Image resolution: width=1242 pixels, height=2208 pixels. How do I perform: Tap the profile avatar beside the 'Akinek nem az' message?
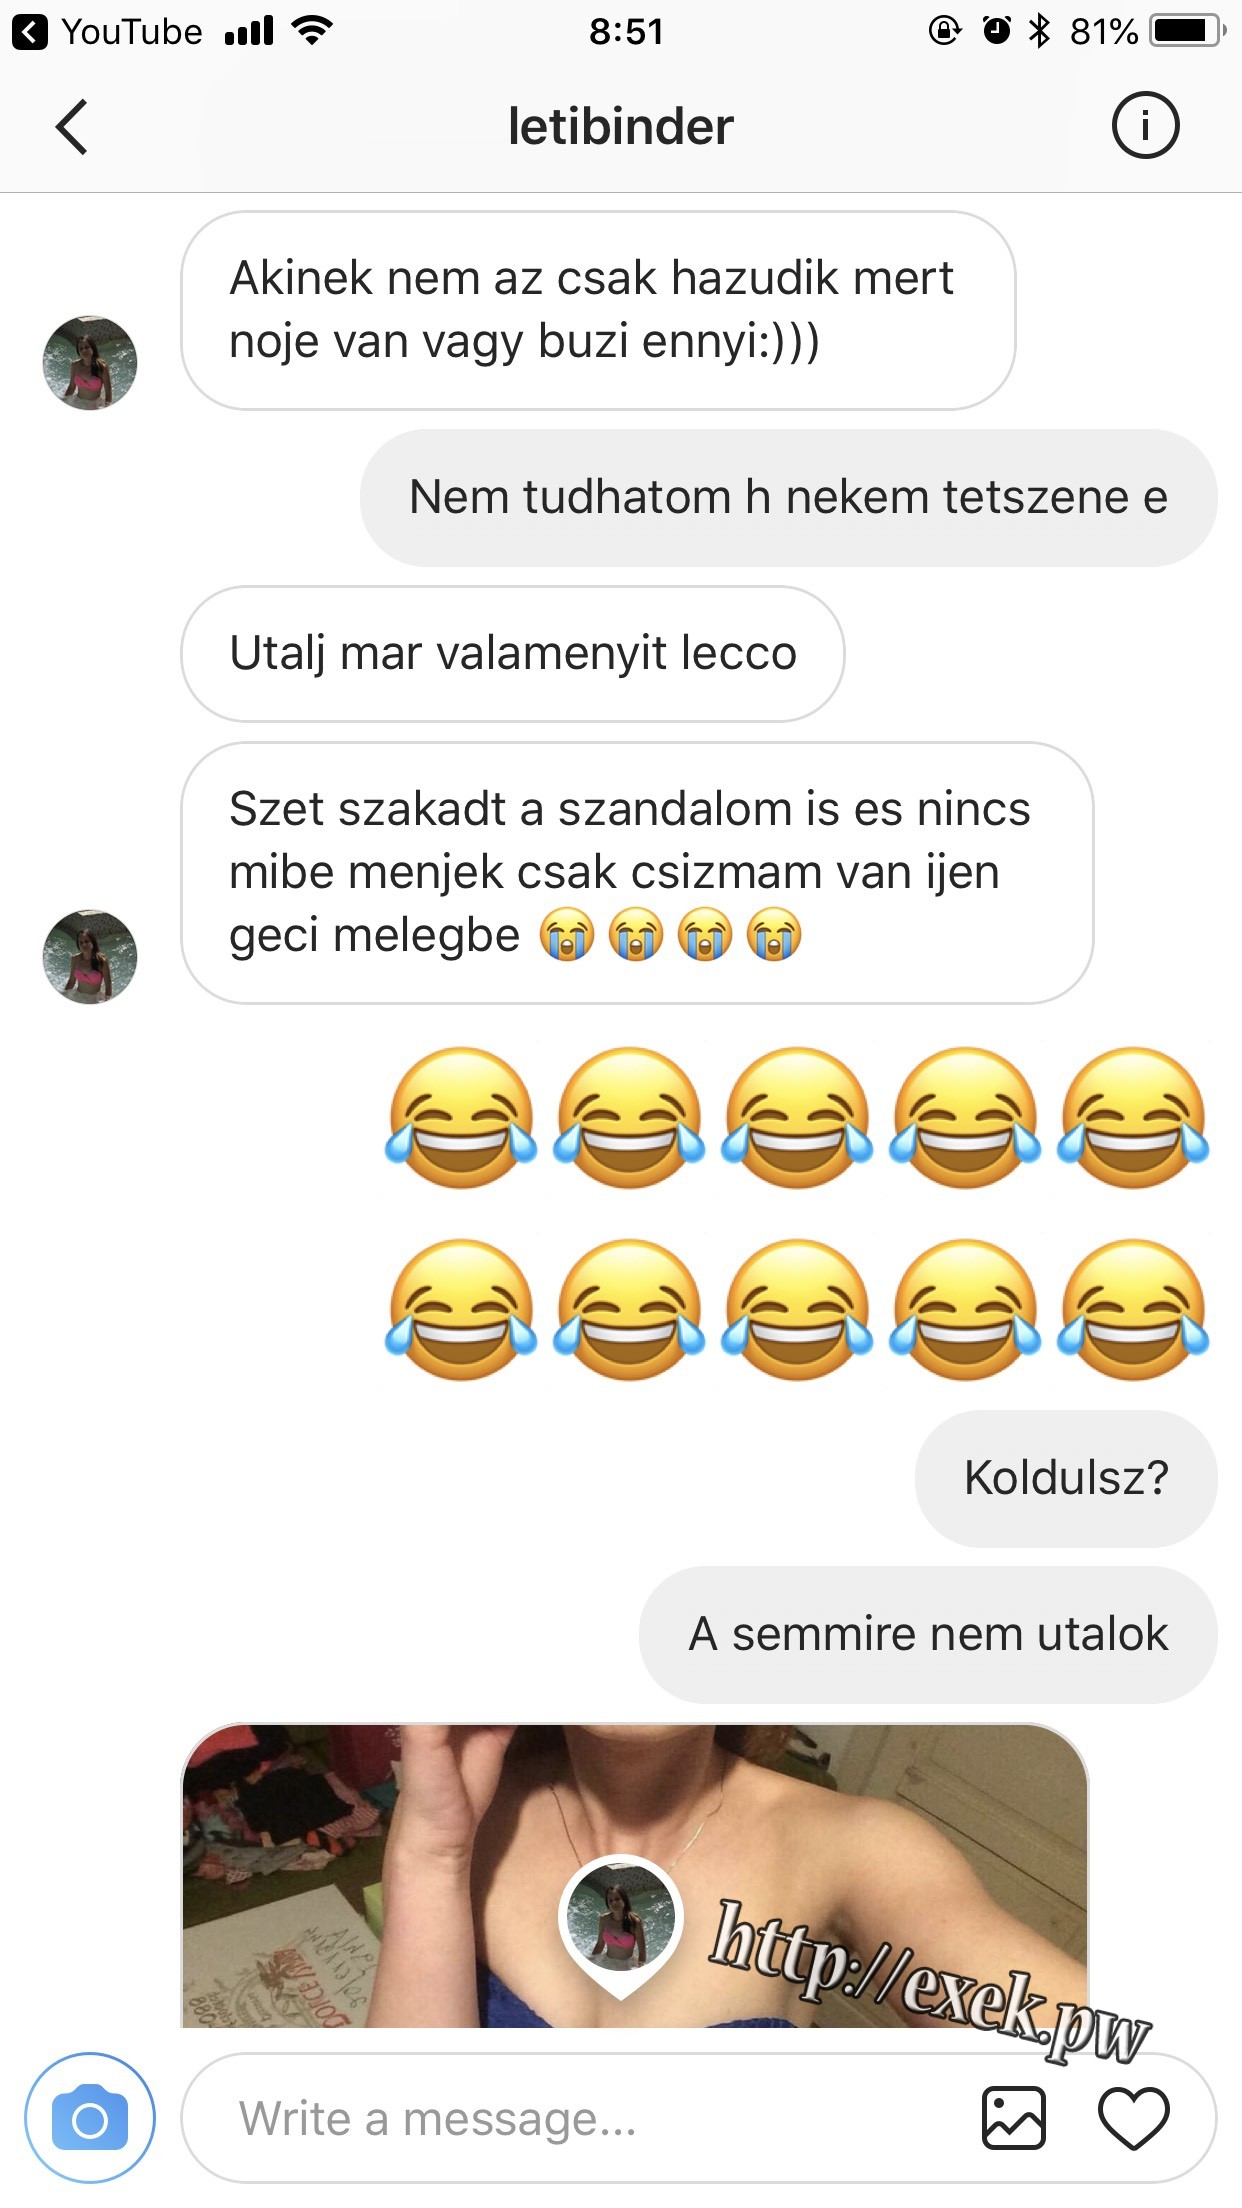[90, 363]
